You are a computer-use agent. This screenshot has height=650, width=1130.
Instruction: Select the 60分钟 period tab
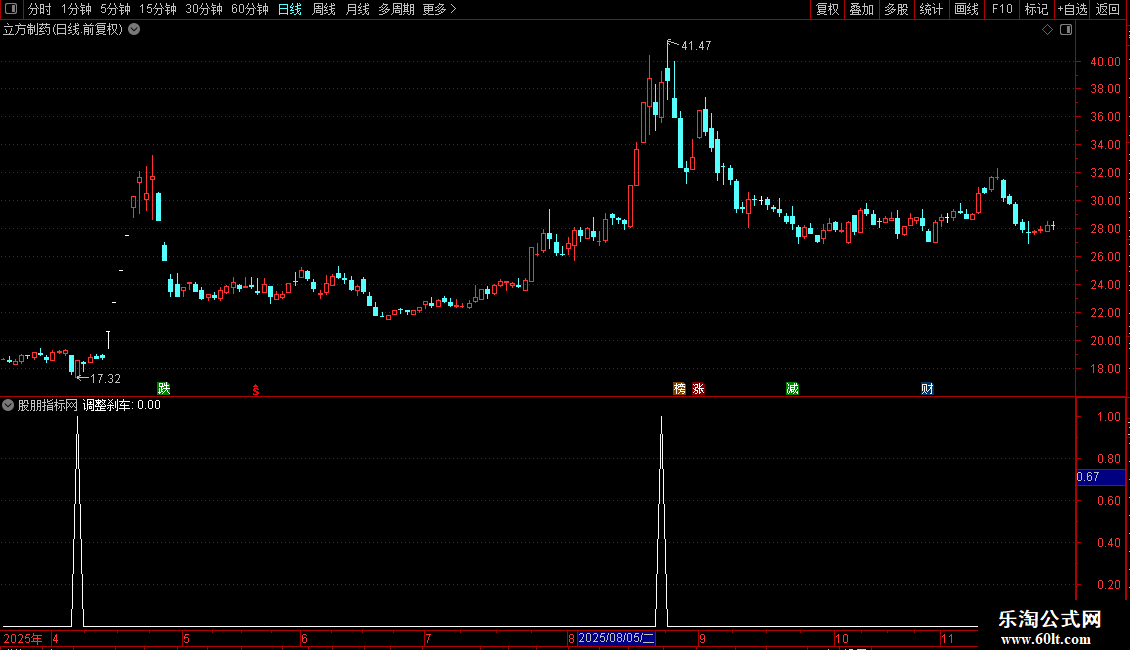click(x=249, y=9)
